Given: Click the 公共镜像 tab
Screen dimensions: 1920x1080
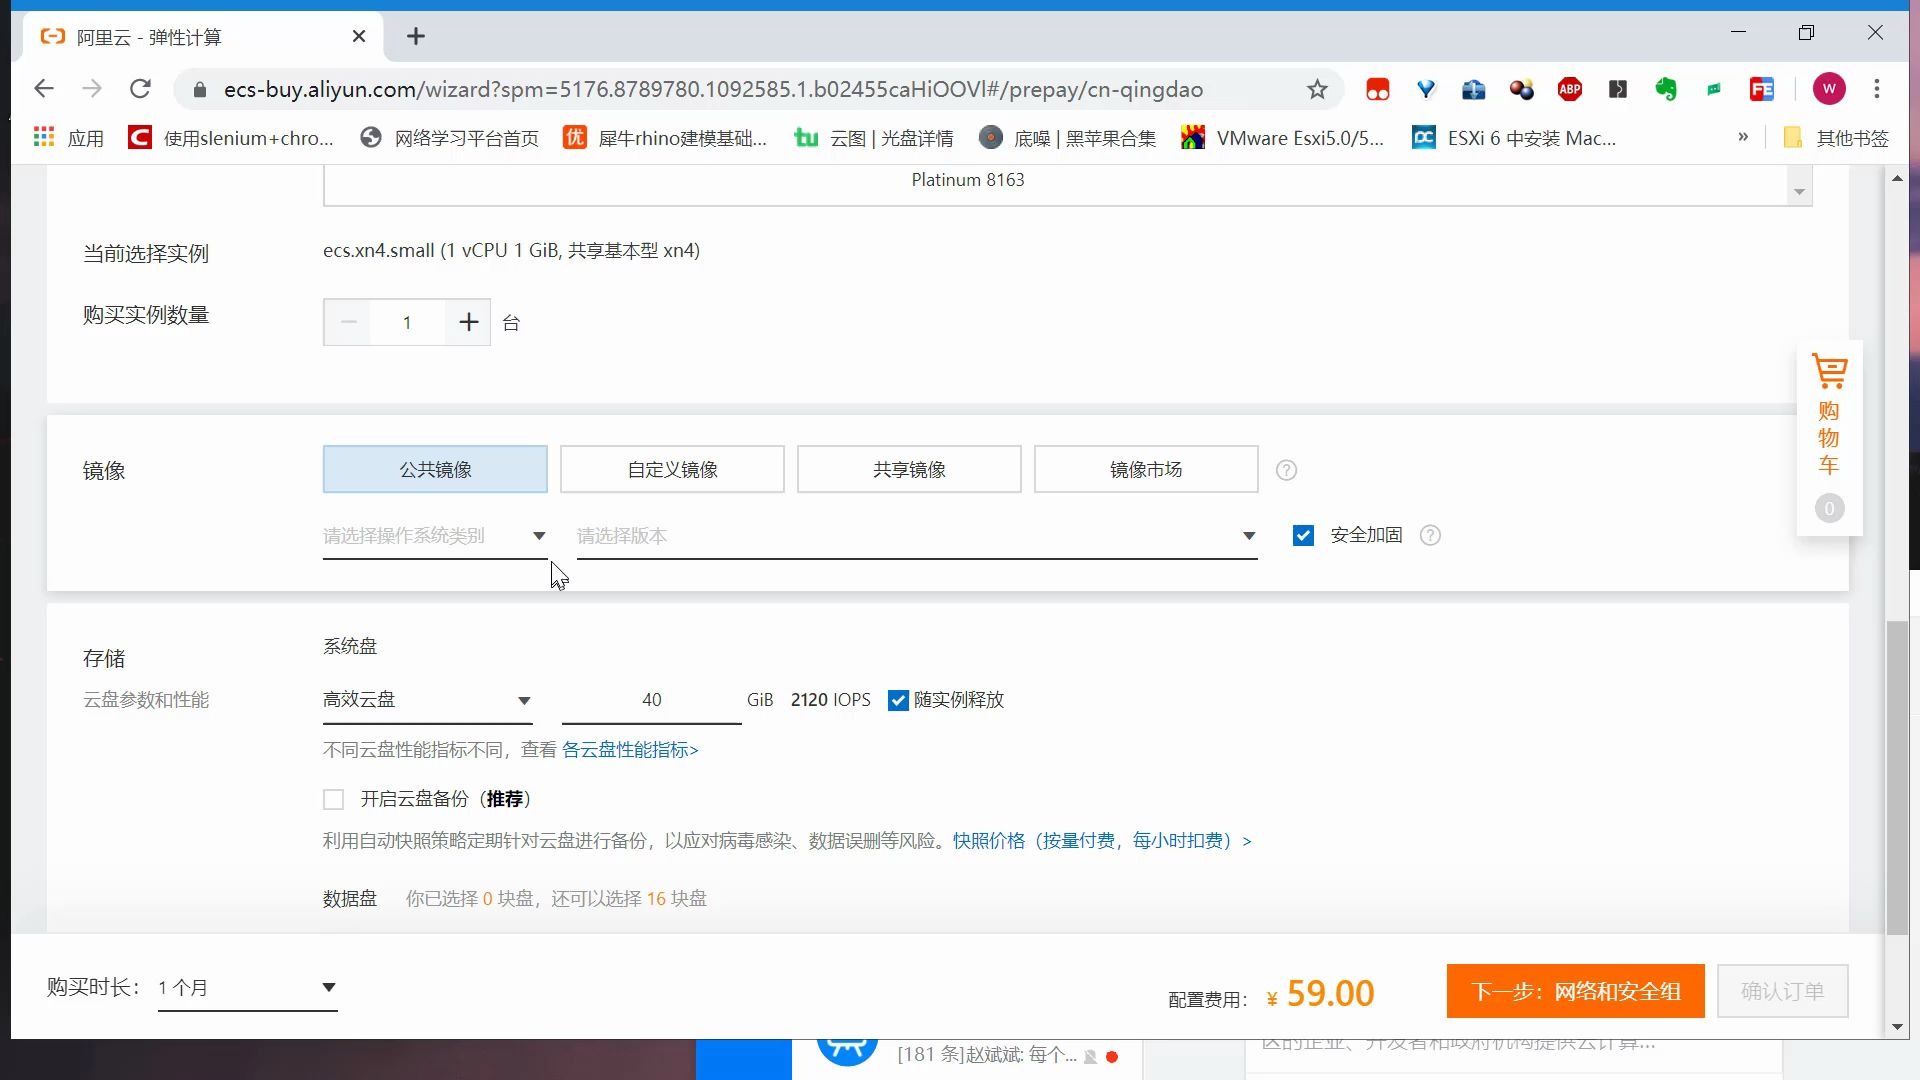Looking at the screenshot, I should [435, 469].
